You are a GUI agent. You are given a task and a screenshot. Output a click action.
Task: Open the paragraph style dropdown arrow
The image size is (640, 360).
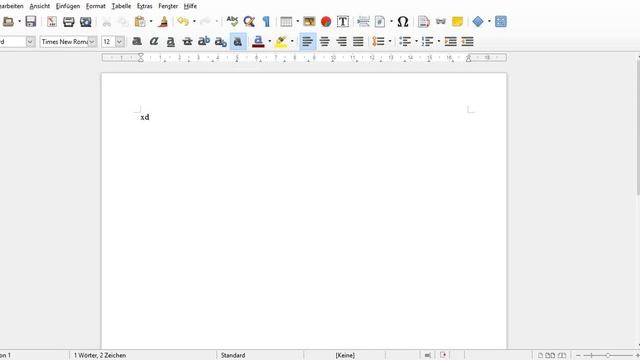[30, 42]
